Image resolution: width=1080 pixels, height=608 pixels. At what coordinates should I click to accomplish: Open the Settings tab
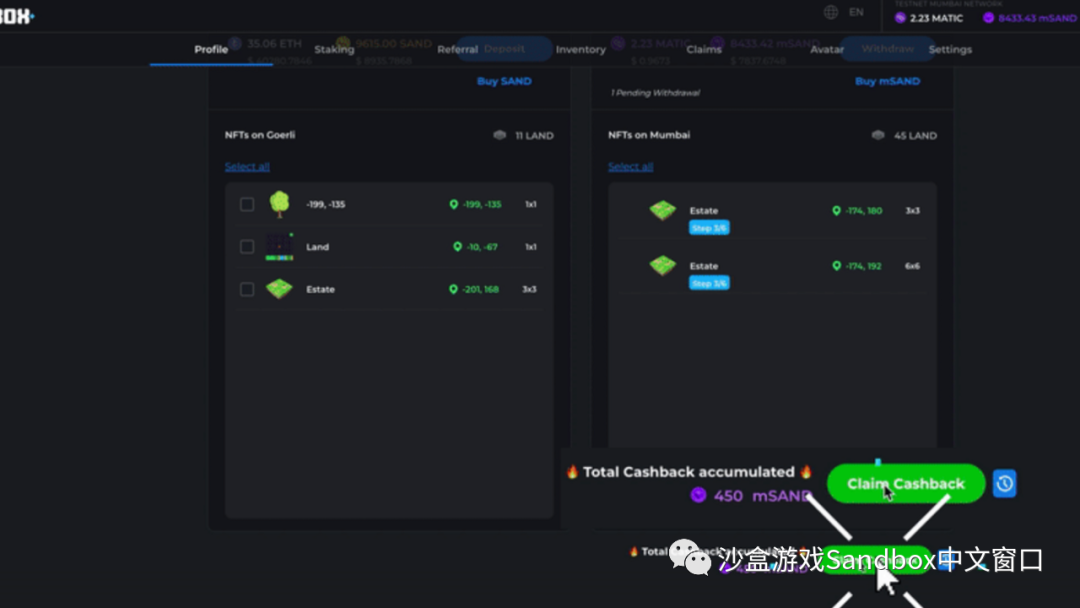pyautogui.click(x=950, y=50)
